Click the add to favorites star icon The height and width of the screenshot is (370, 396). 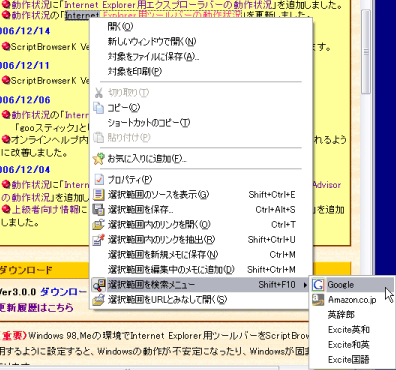click(x=99, y=159)
